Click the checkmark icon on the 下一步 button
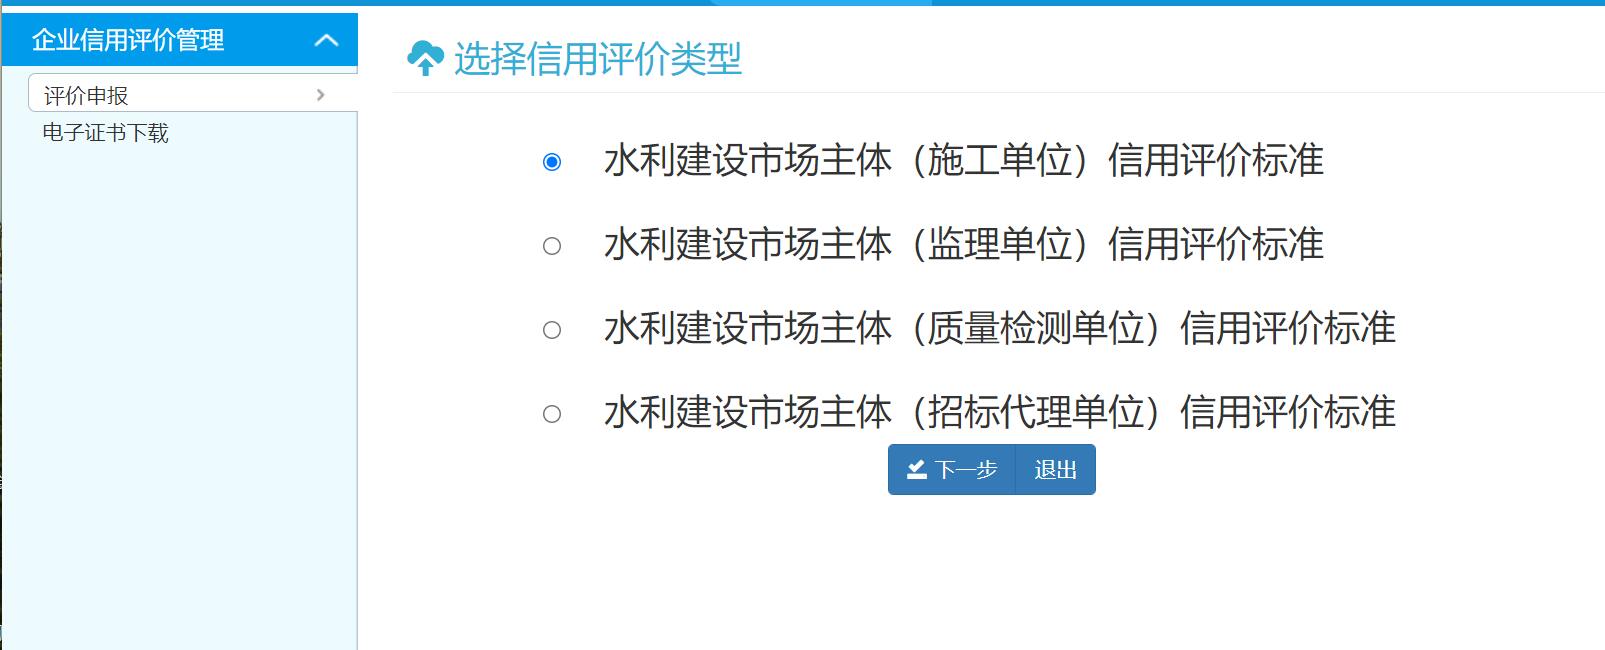The height and width of the screenshot is (650, 1605). tap(916, 470)
